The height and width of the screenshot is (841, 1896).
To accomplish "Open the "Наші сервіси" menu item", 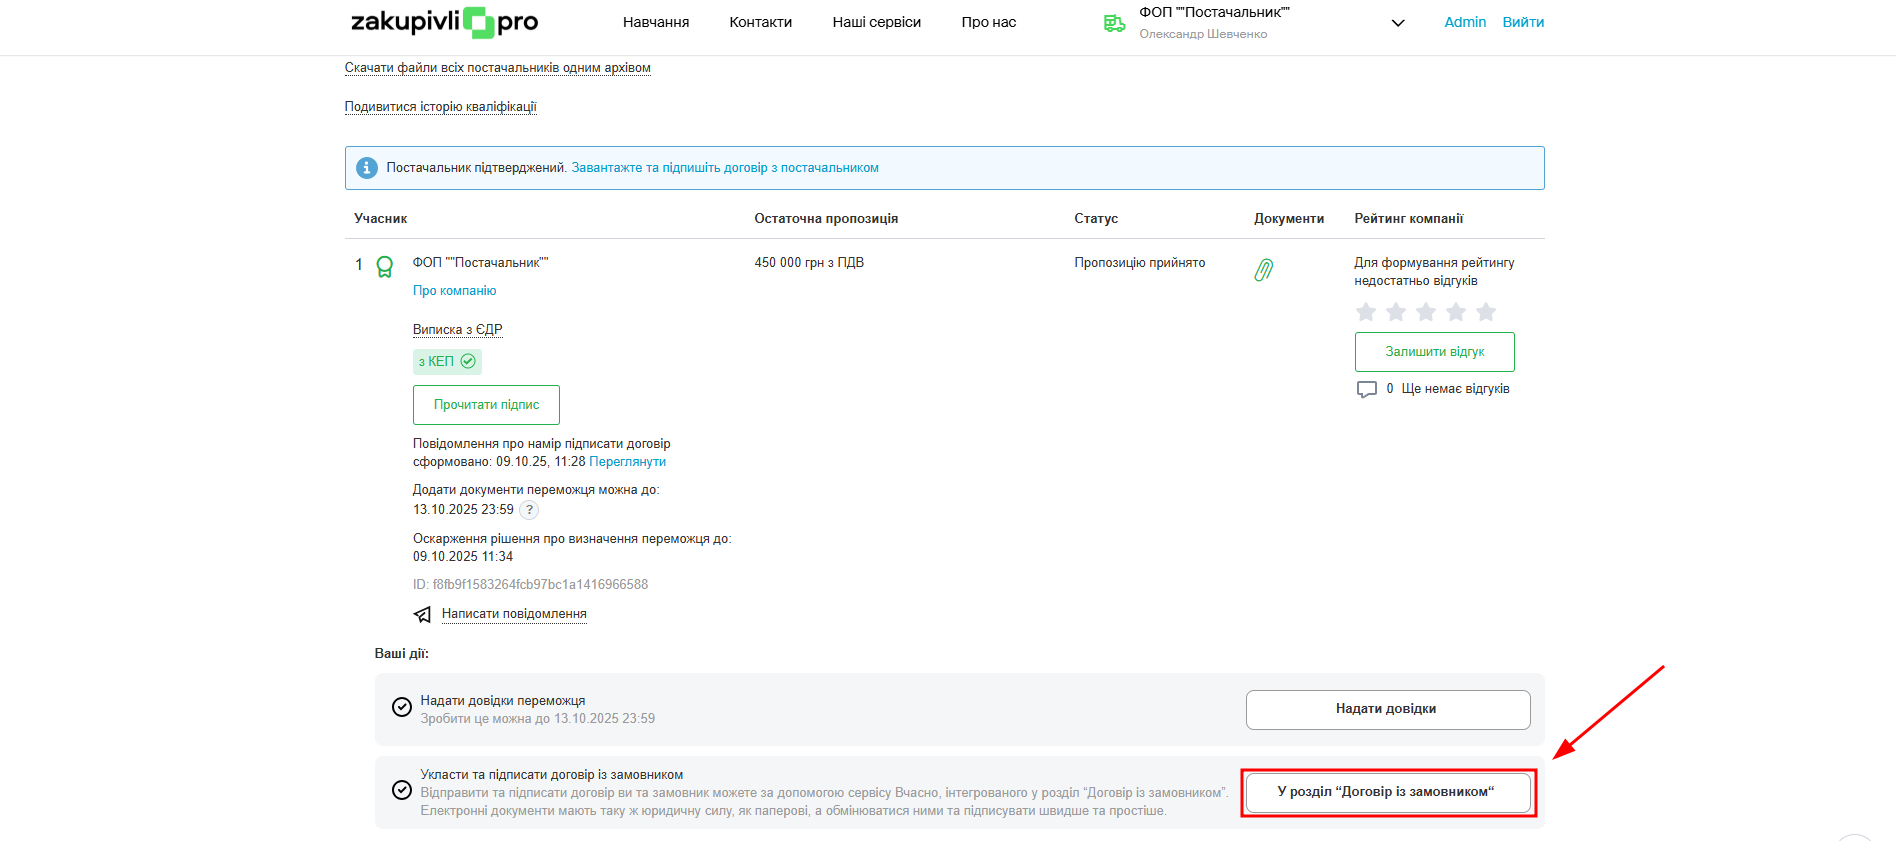I will [876, 22].
